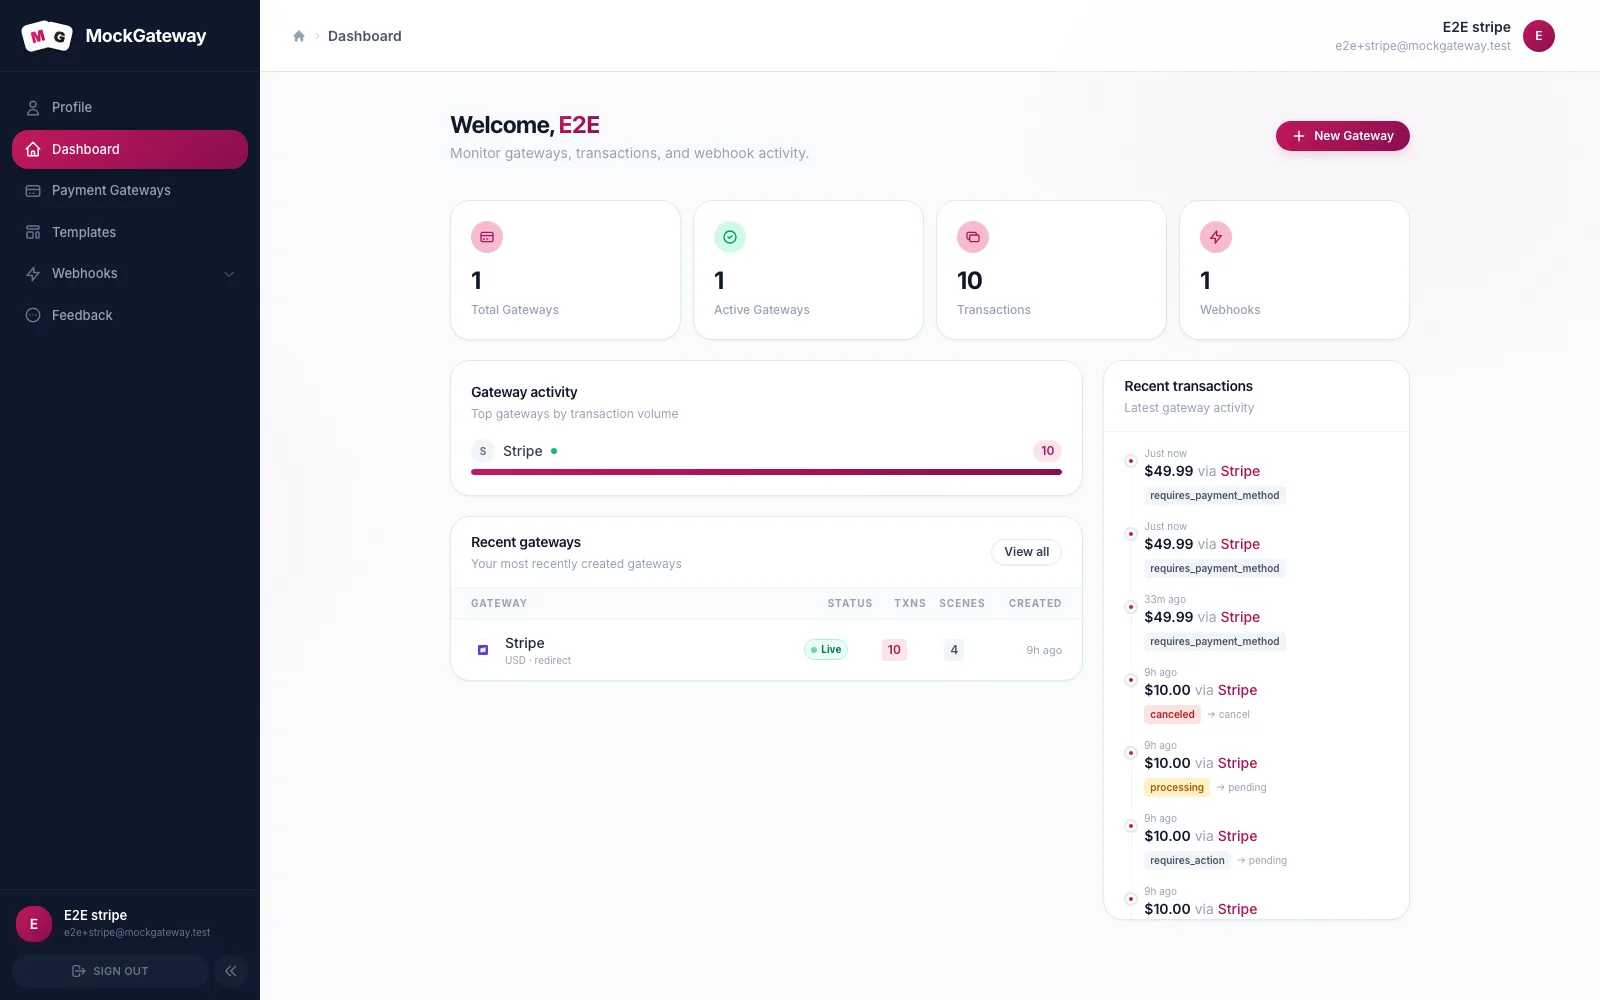Click the SCENES count 4 badge
This screenshot has height=1000, width=1600.
[954, 650]
